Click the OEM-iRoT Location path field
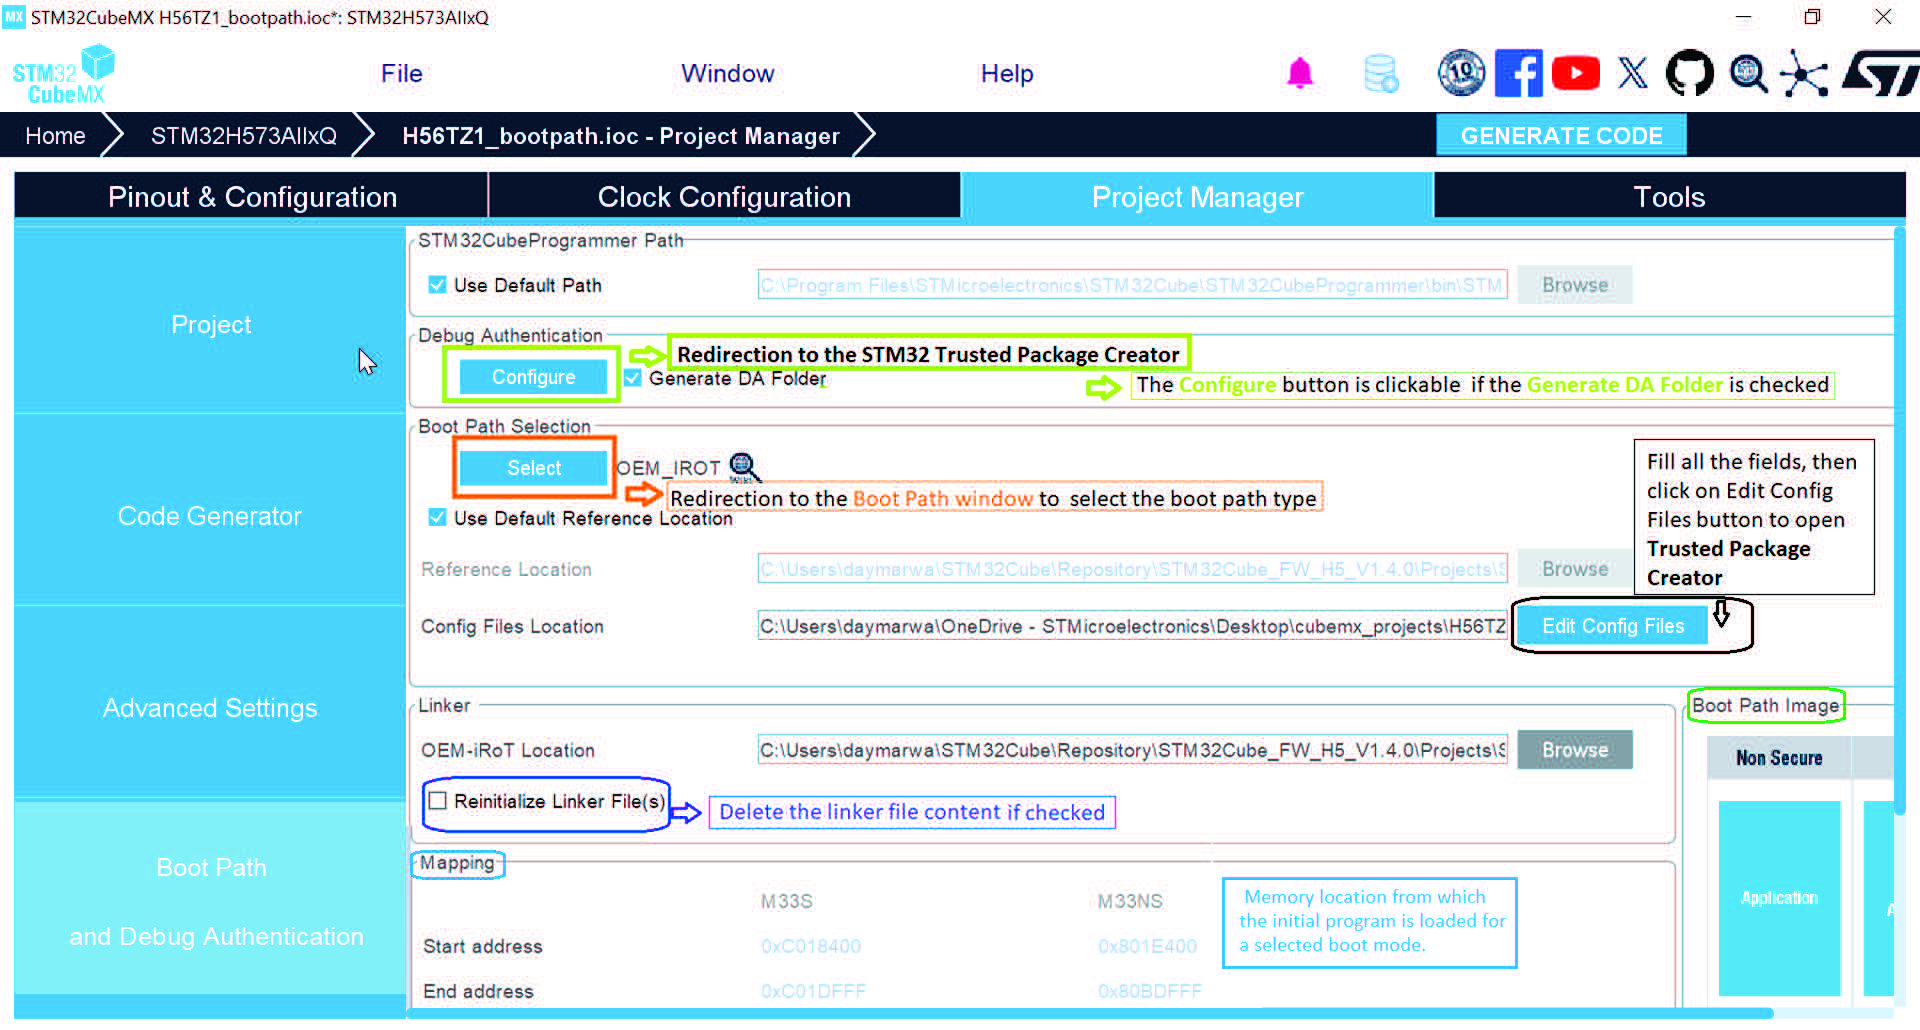The width and height of the screenshot is (1920, 1030). (1132, 750)
